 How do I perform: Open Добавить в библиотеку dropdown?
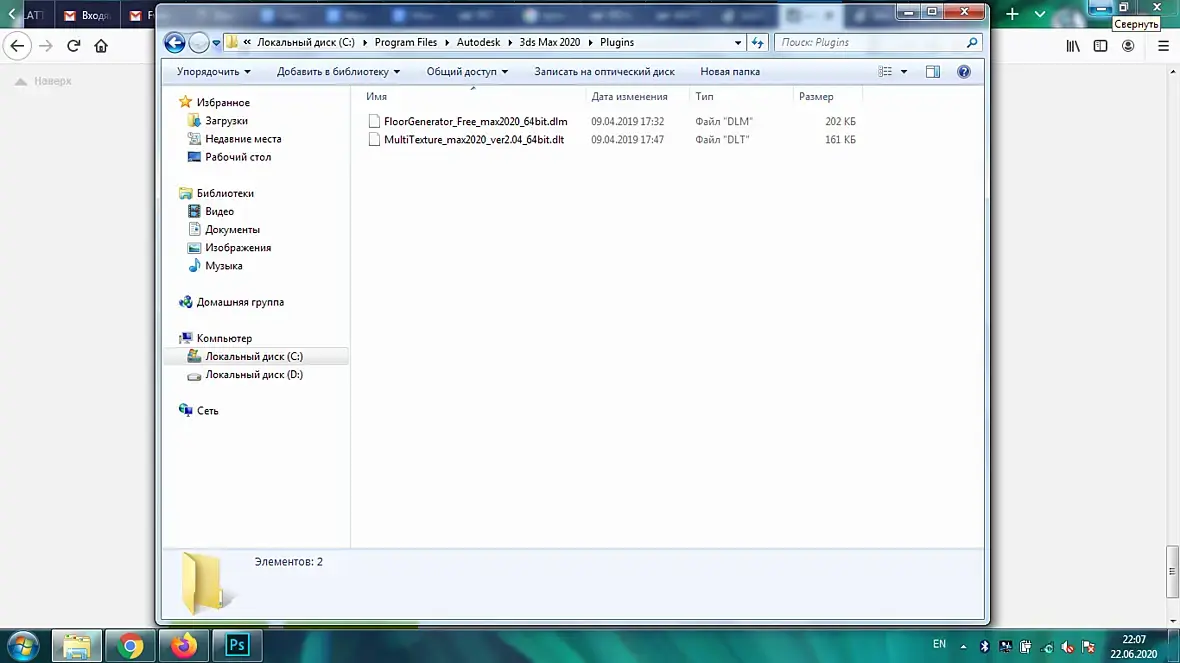click(x=338, y=71)
